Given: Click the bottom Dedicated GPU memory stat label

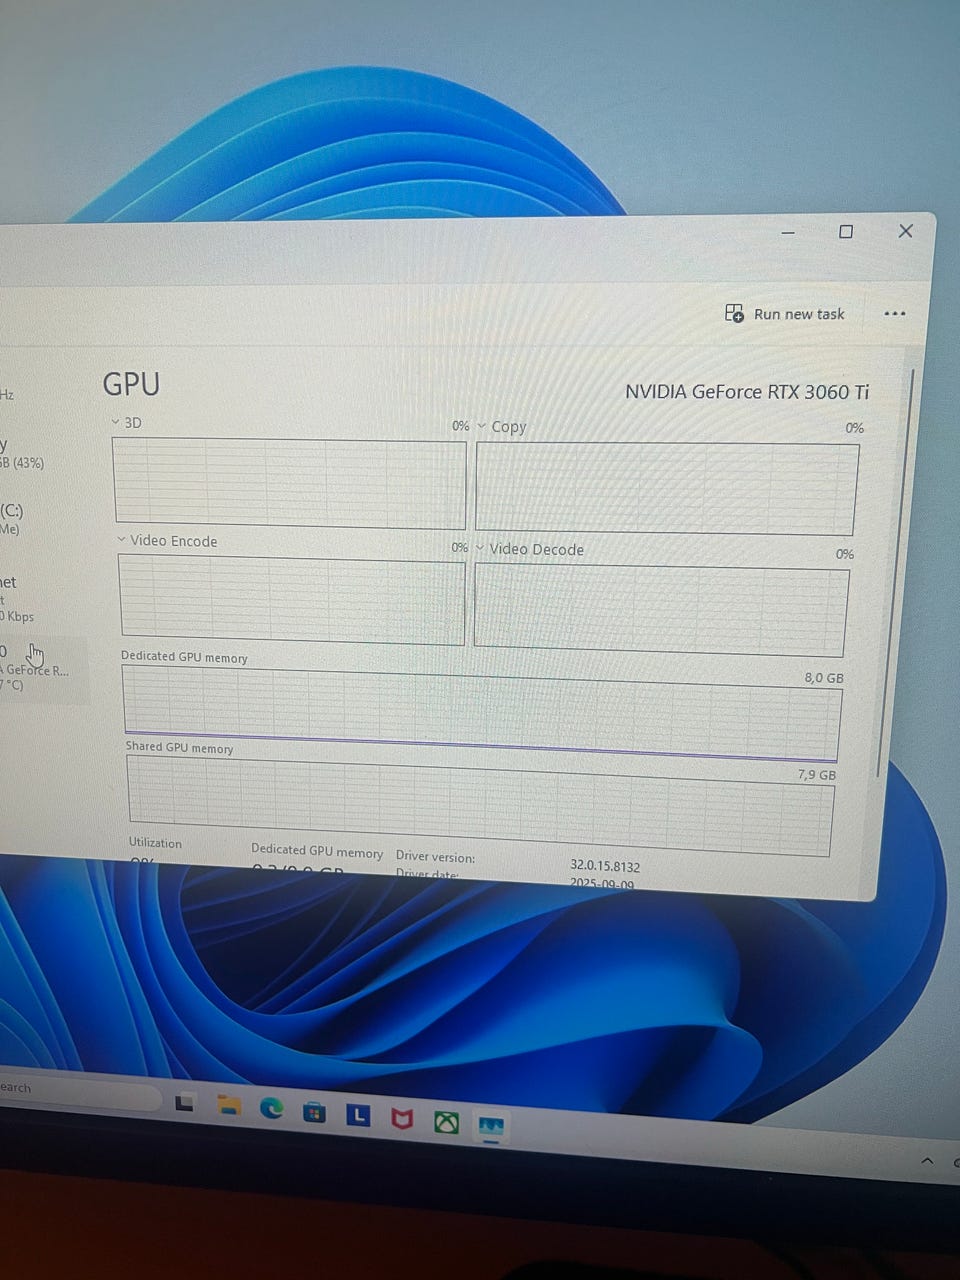Looking at the screenshot, I should coord(317,851).
